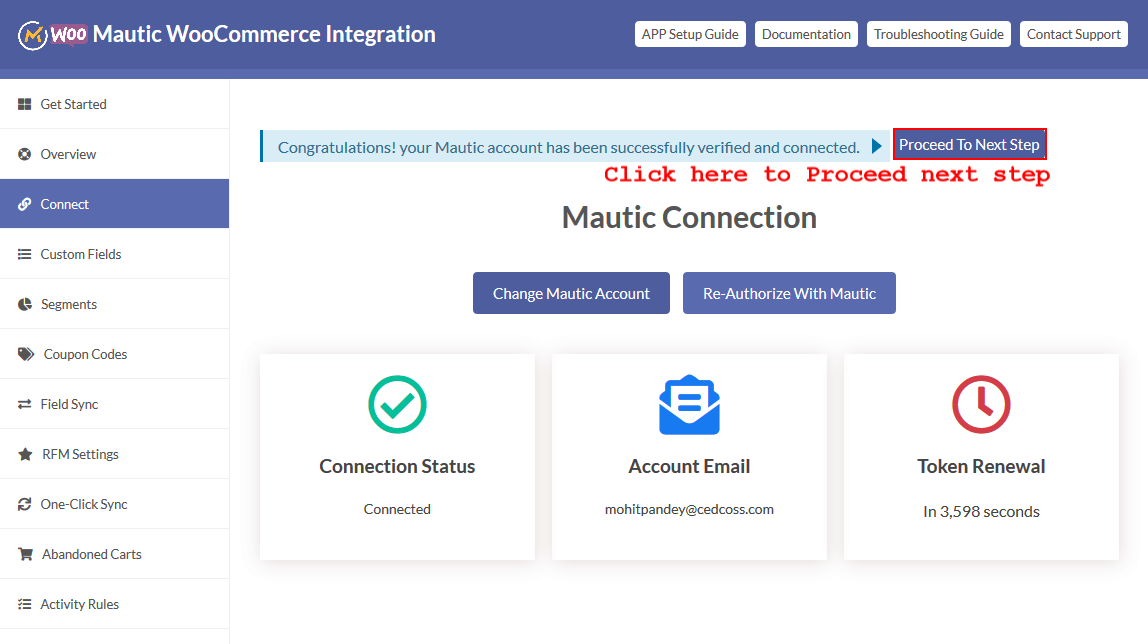Click the Mautic WooCommerce Integration title

pos(264,34)
